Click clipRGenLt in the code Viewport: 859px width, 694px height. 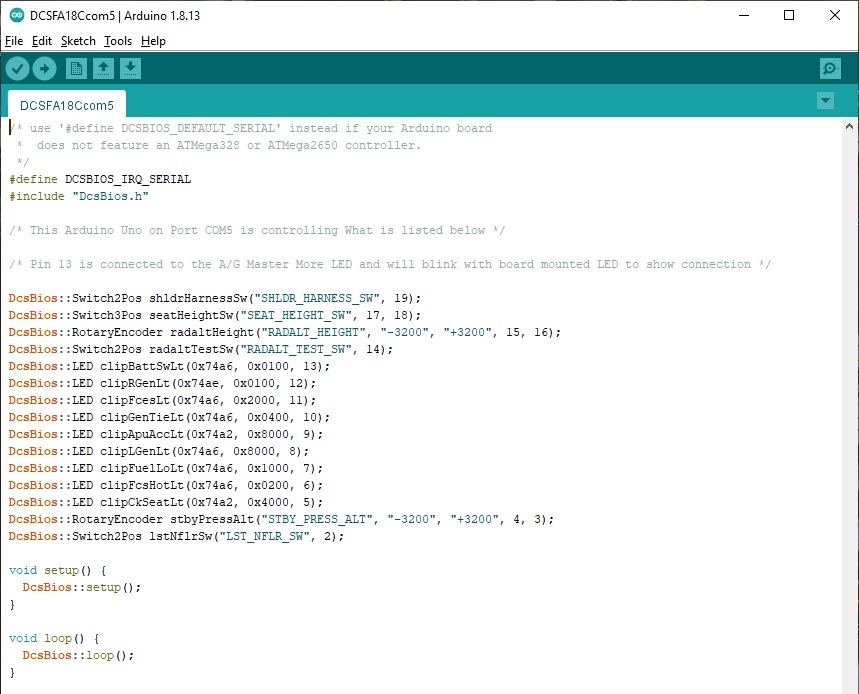click(x=135, y=383)
